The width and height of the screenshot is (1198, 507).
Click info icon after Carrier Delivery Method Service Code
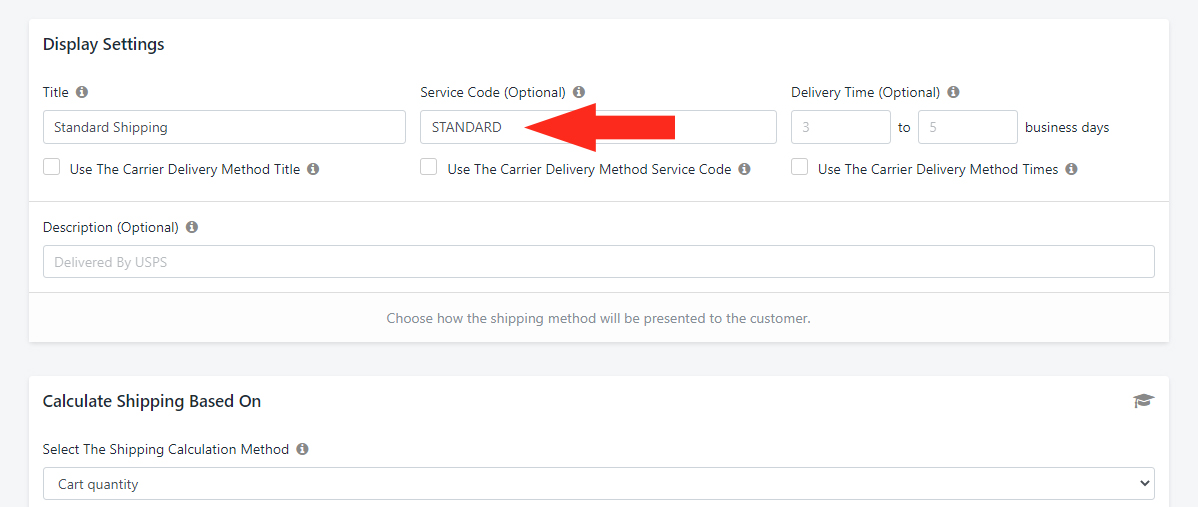pyautogui.click(x=745, y=170)
